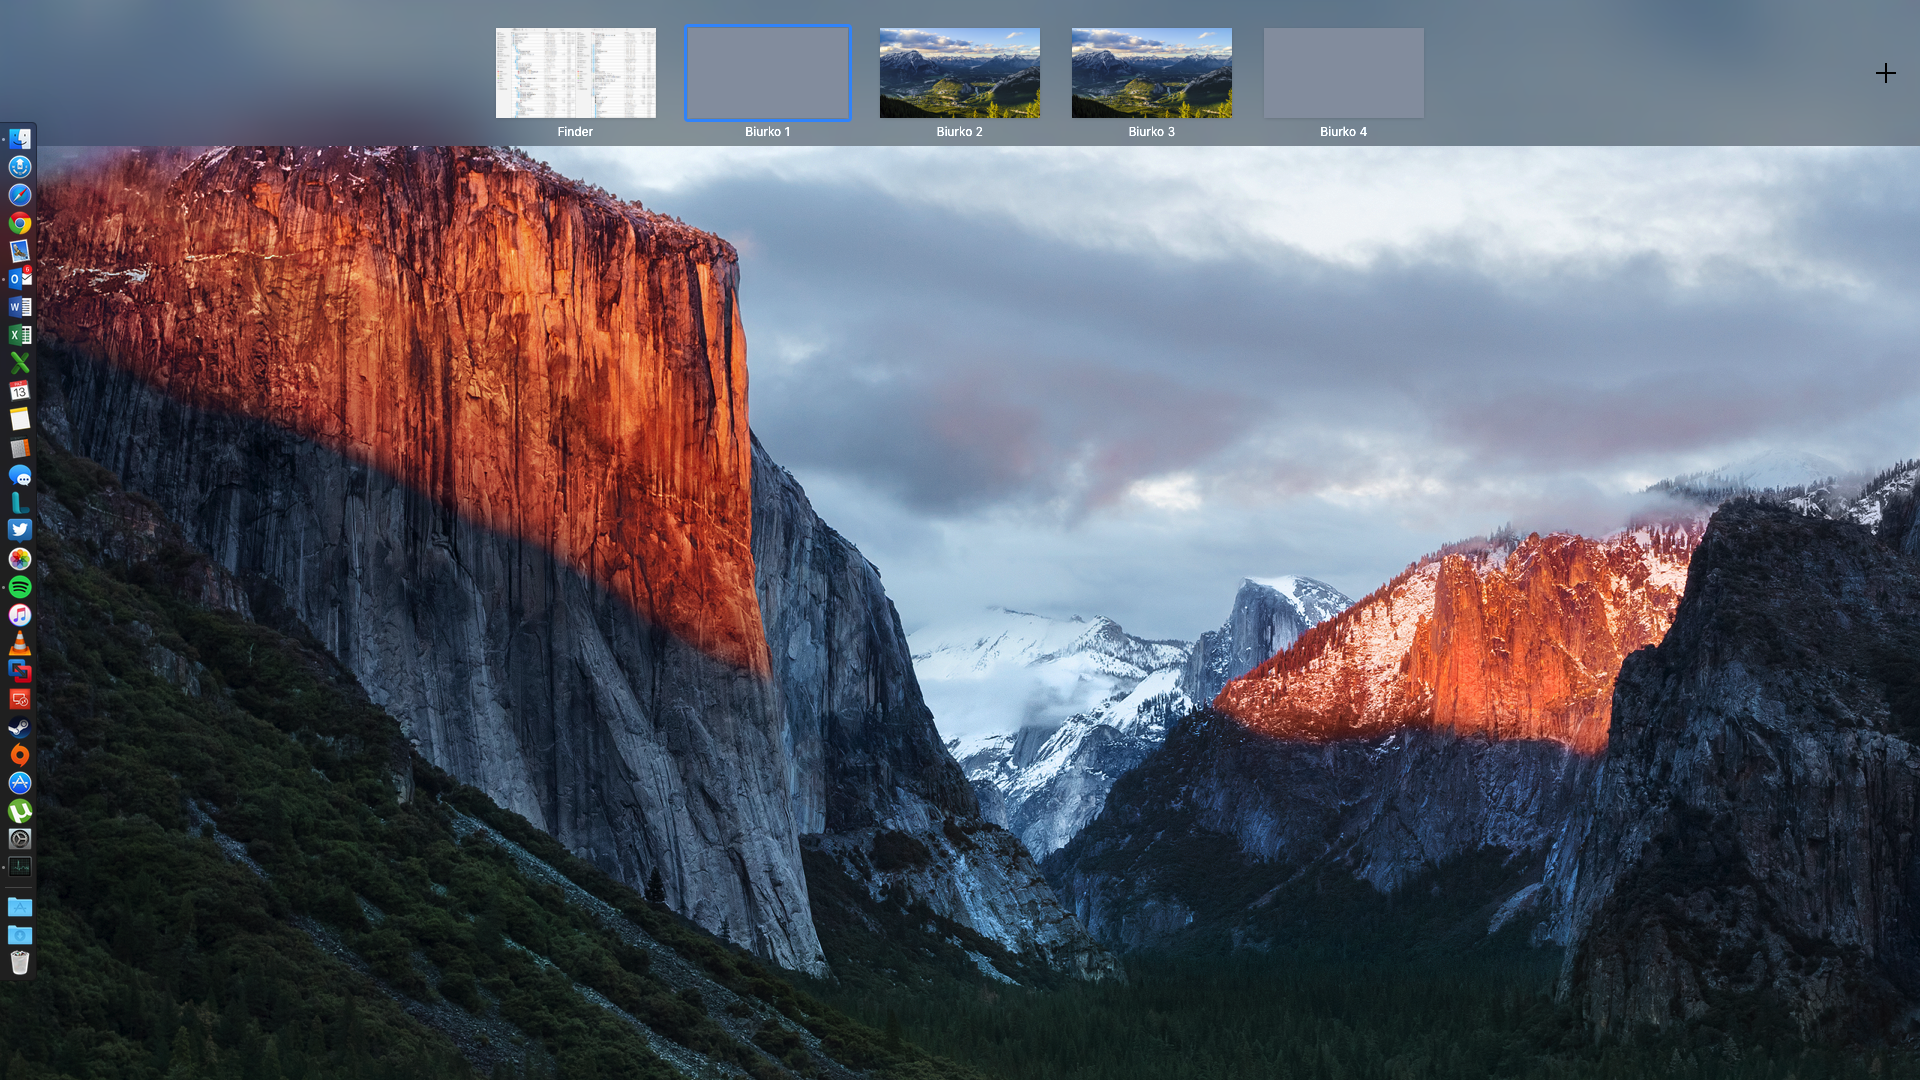Switch to the Finder fullscreen space
1920x1080 pixels.
576,73
